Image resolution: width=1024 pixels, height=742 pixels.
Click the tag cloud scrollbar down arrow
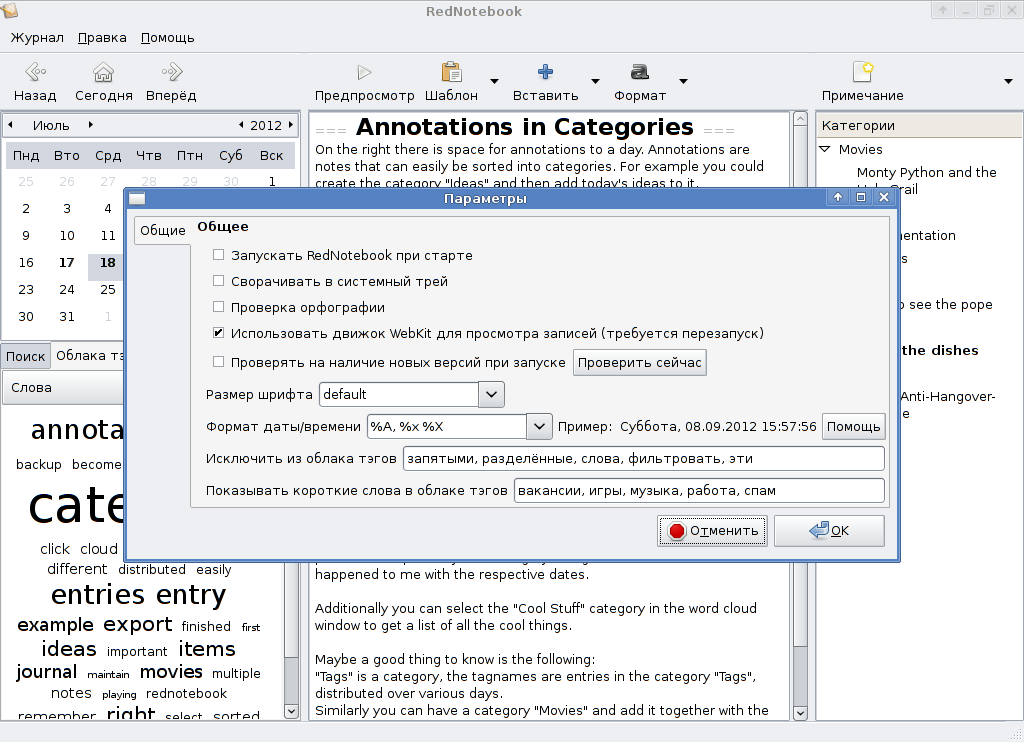291,711
